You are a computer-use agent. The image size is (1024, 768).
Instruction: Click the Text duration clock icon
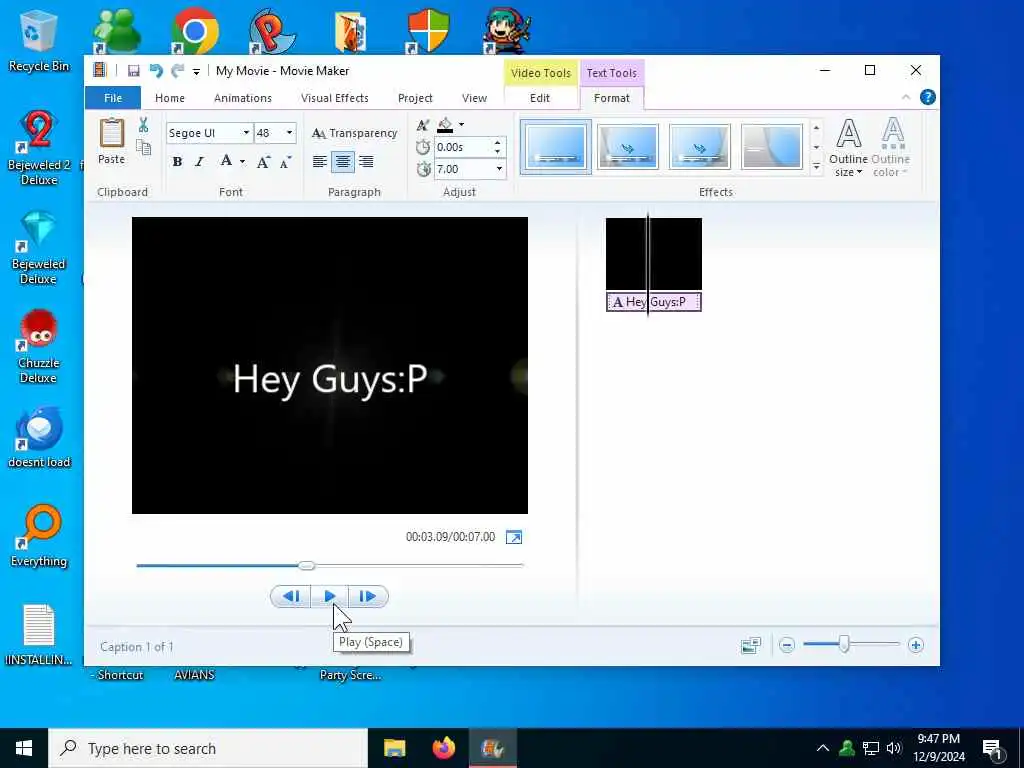coord(423,169)
